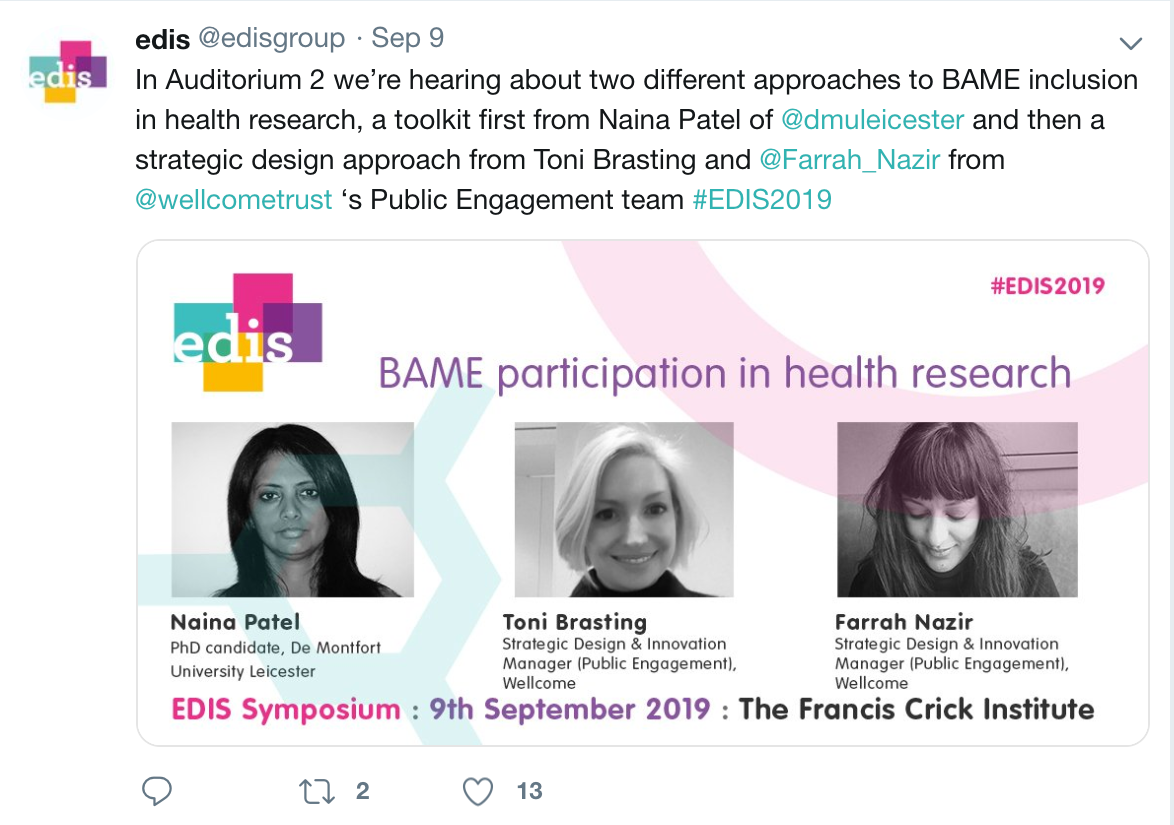The image size is (1174, 825).
Task: Click the pink #EDIS2019 tag in the image
Action: click(x=1047, y=286)
